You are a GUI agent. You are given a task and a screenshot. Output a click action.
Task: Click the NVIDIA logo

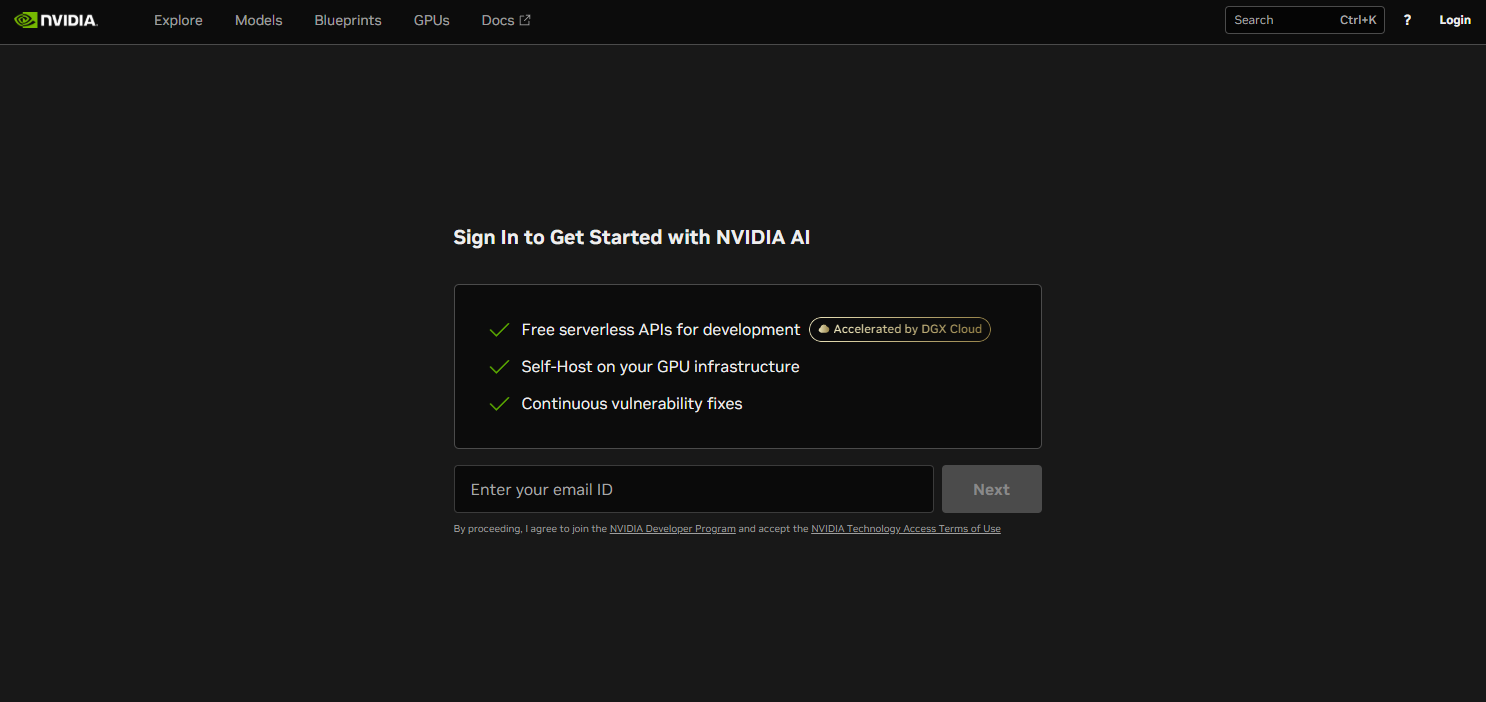tap(56, 20)
